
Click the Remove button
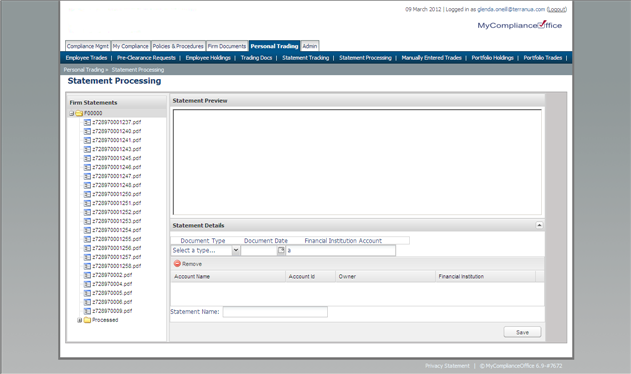click(x=188, y=264)
